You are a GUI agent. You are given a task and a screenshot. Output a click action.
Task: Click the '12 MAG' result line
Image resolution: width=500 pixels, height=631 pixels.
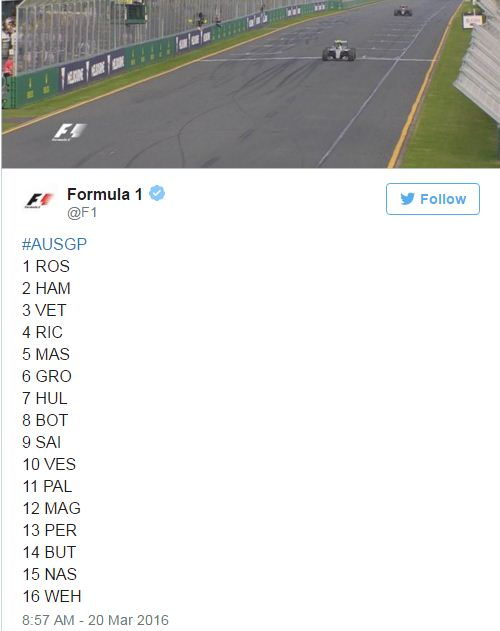pos(52,508)
